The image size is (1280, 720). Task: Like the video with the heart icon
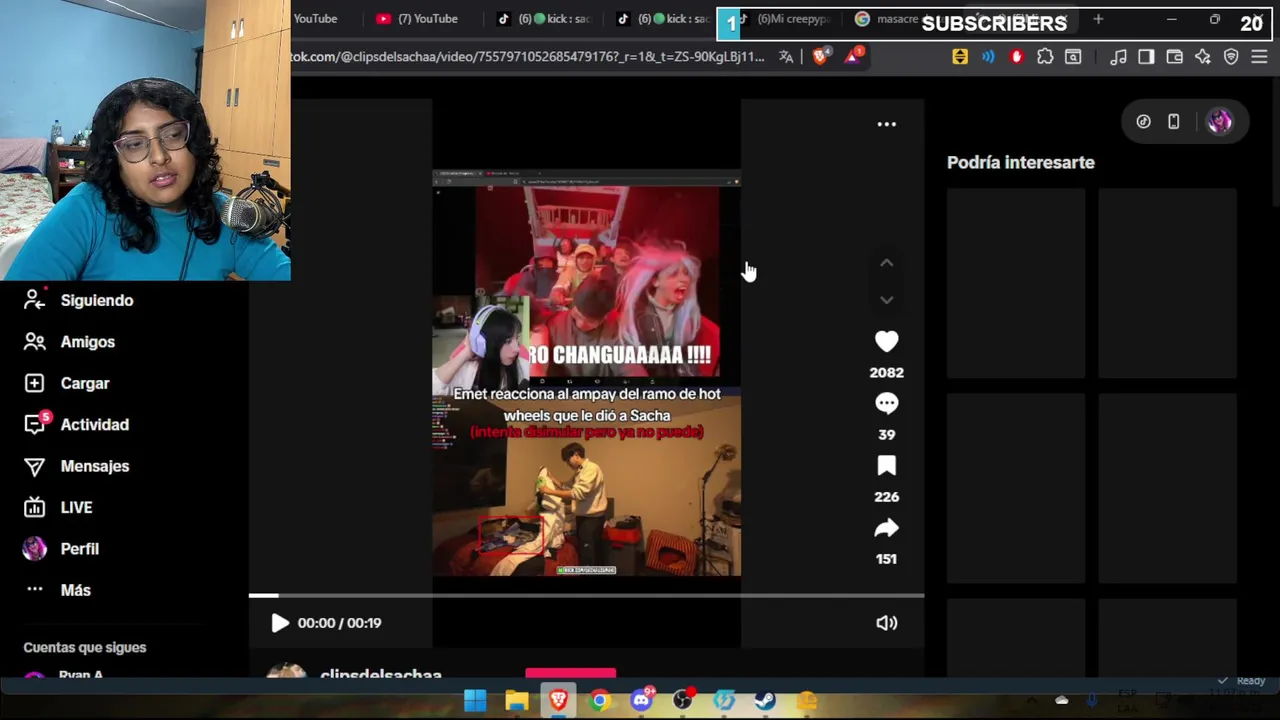coord(886,342)
